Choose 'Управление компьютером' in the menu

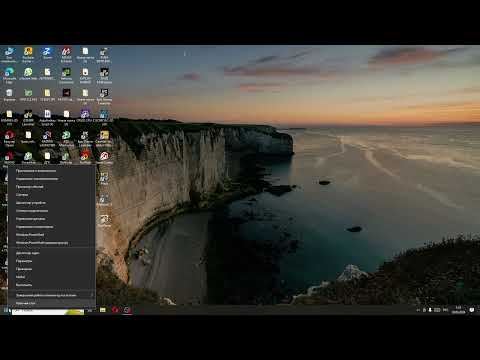(52, 227)
